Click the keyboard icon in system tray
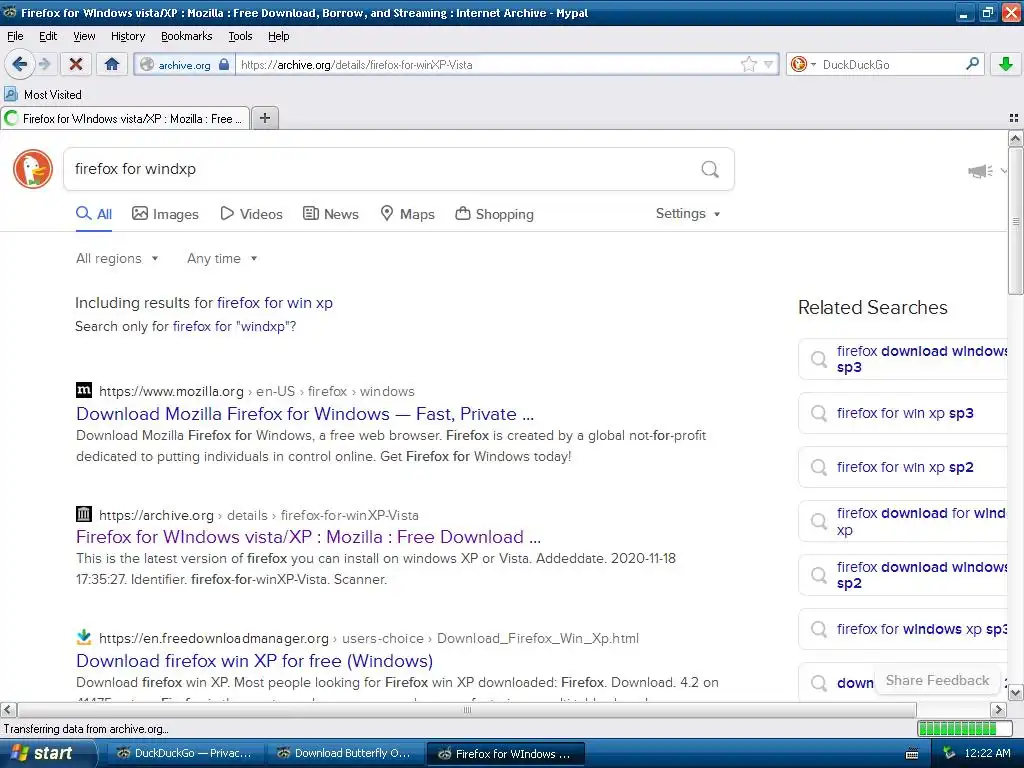 click(x=912, y=754)
